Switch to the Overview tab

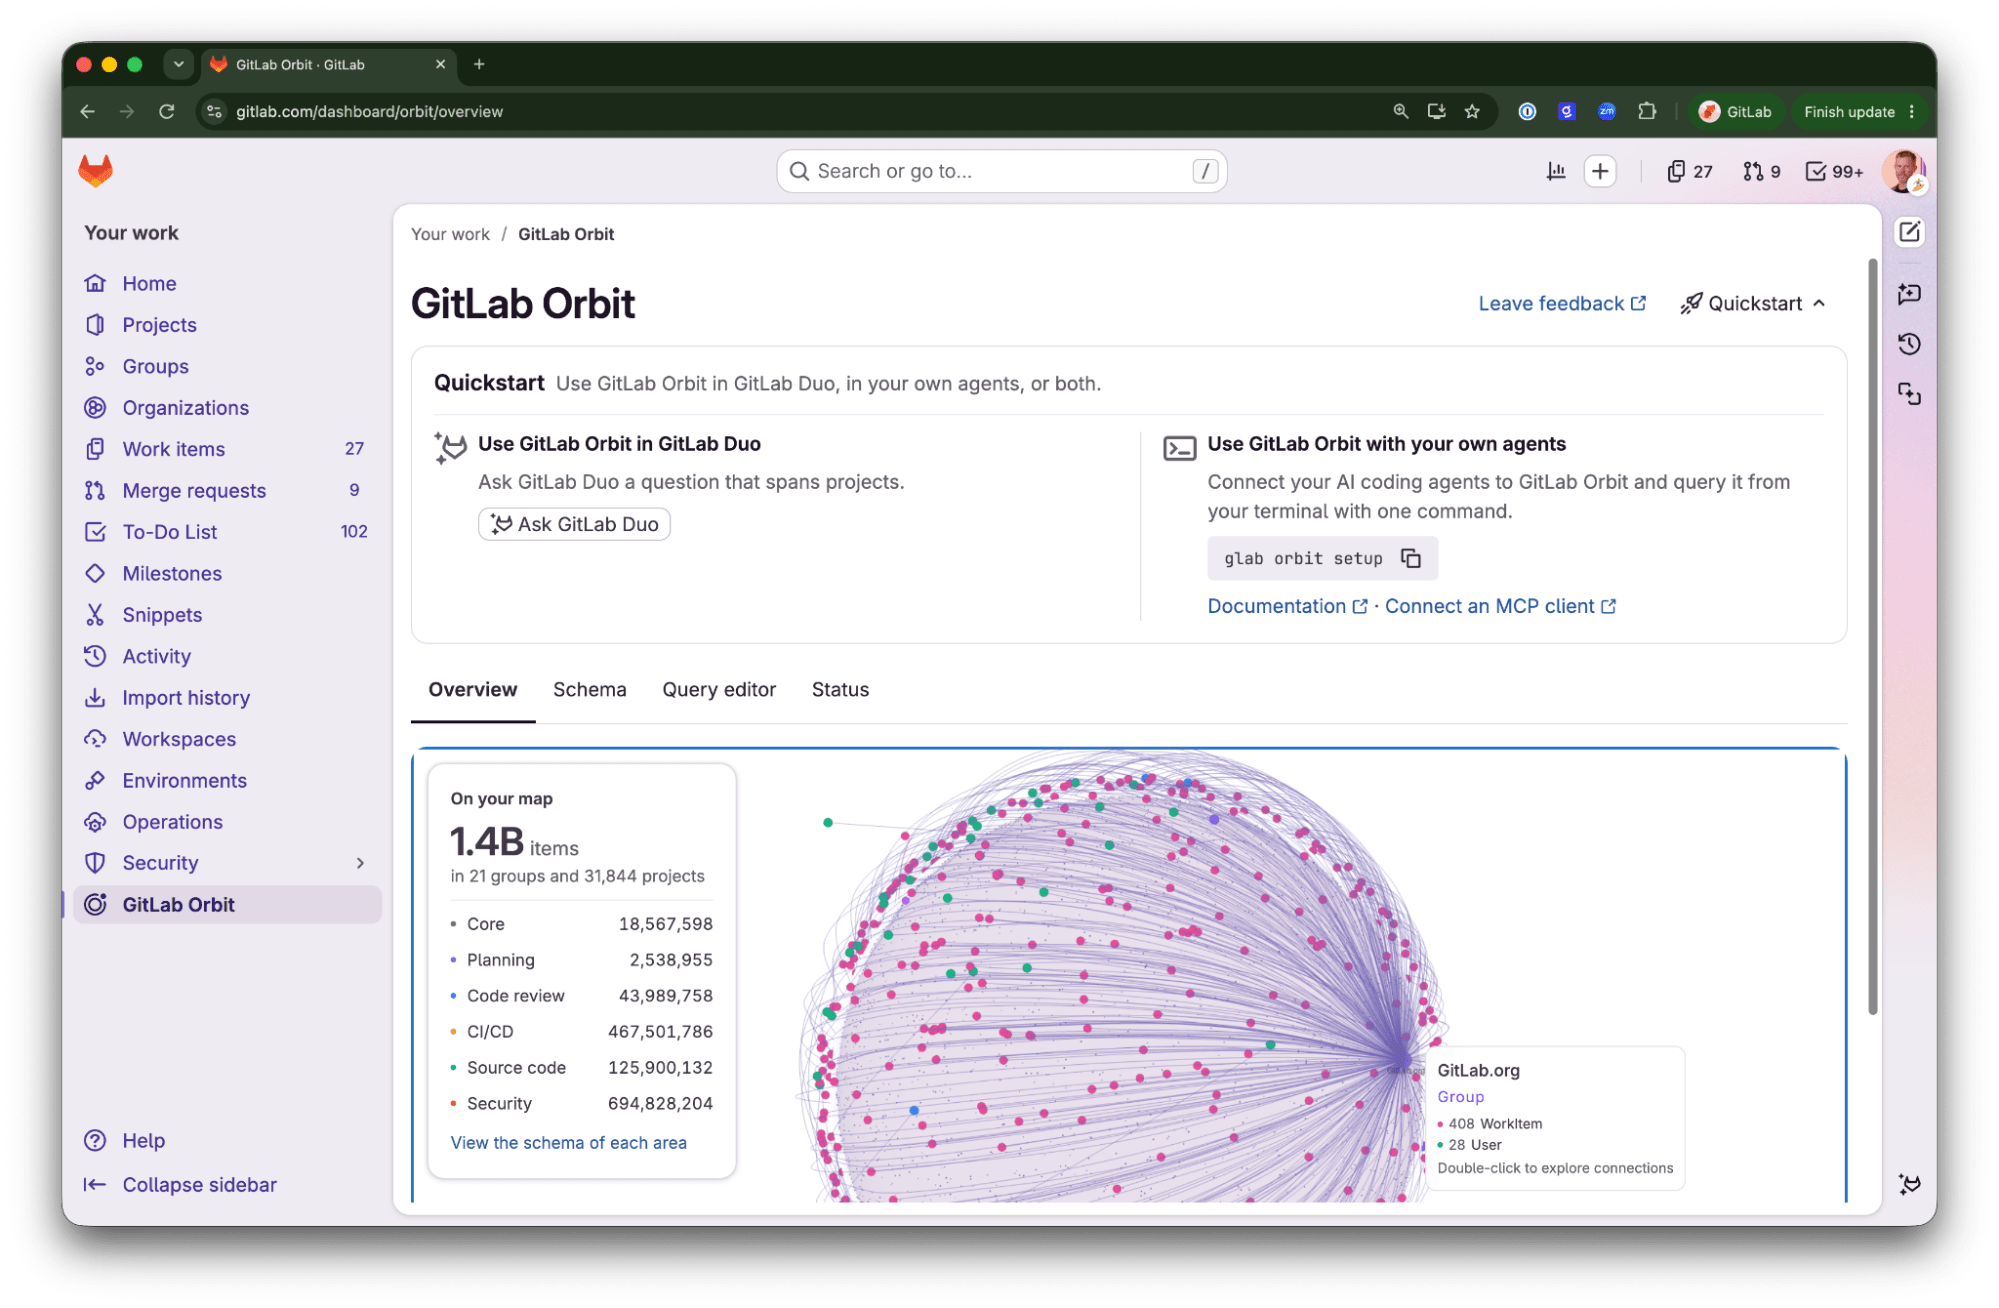click(473, 690)
